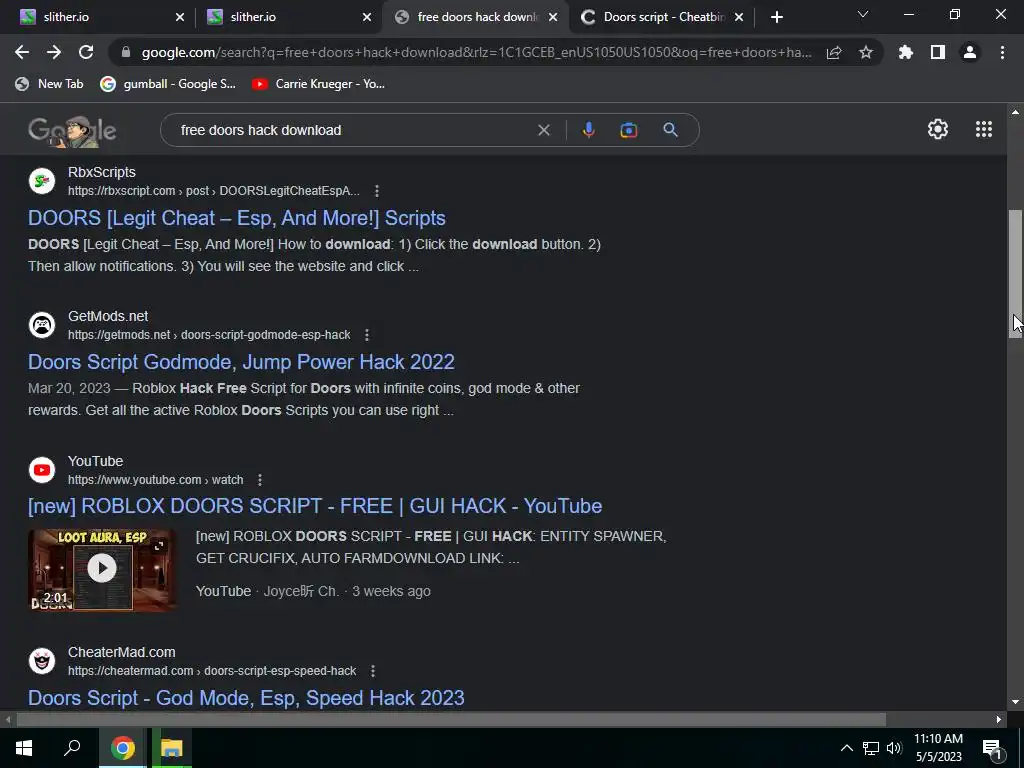
Task: Open more options for RbxScripts result
Action: pyautogui.click(x=377, y=191)
